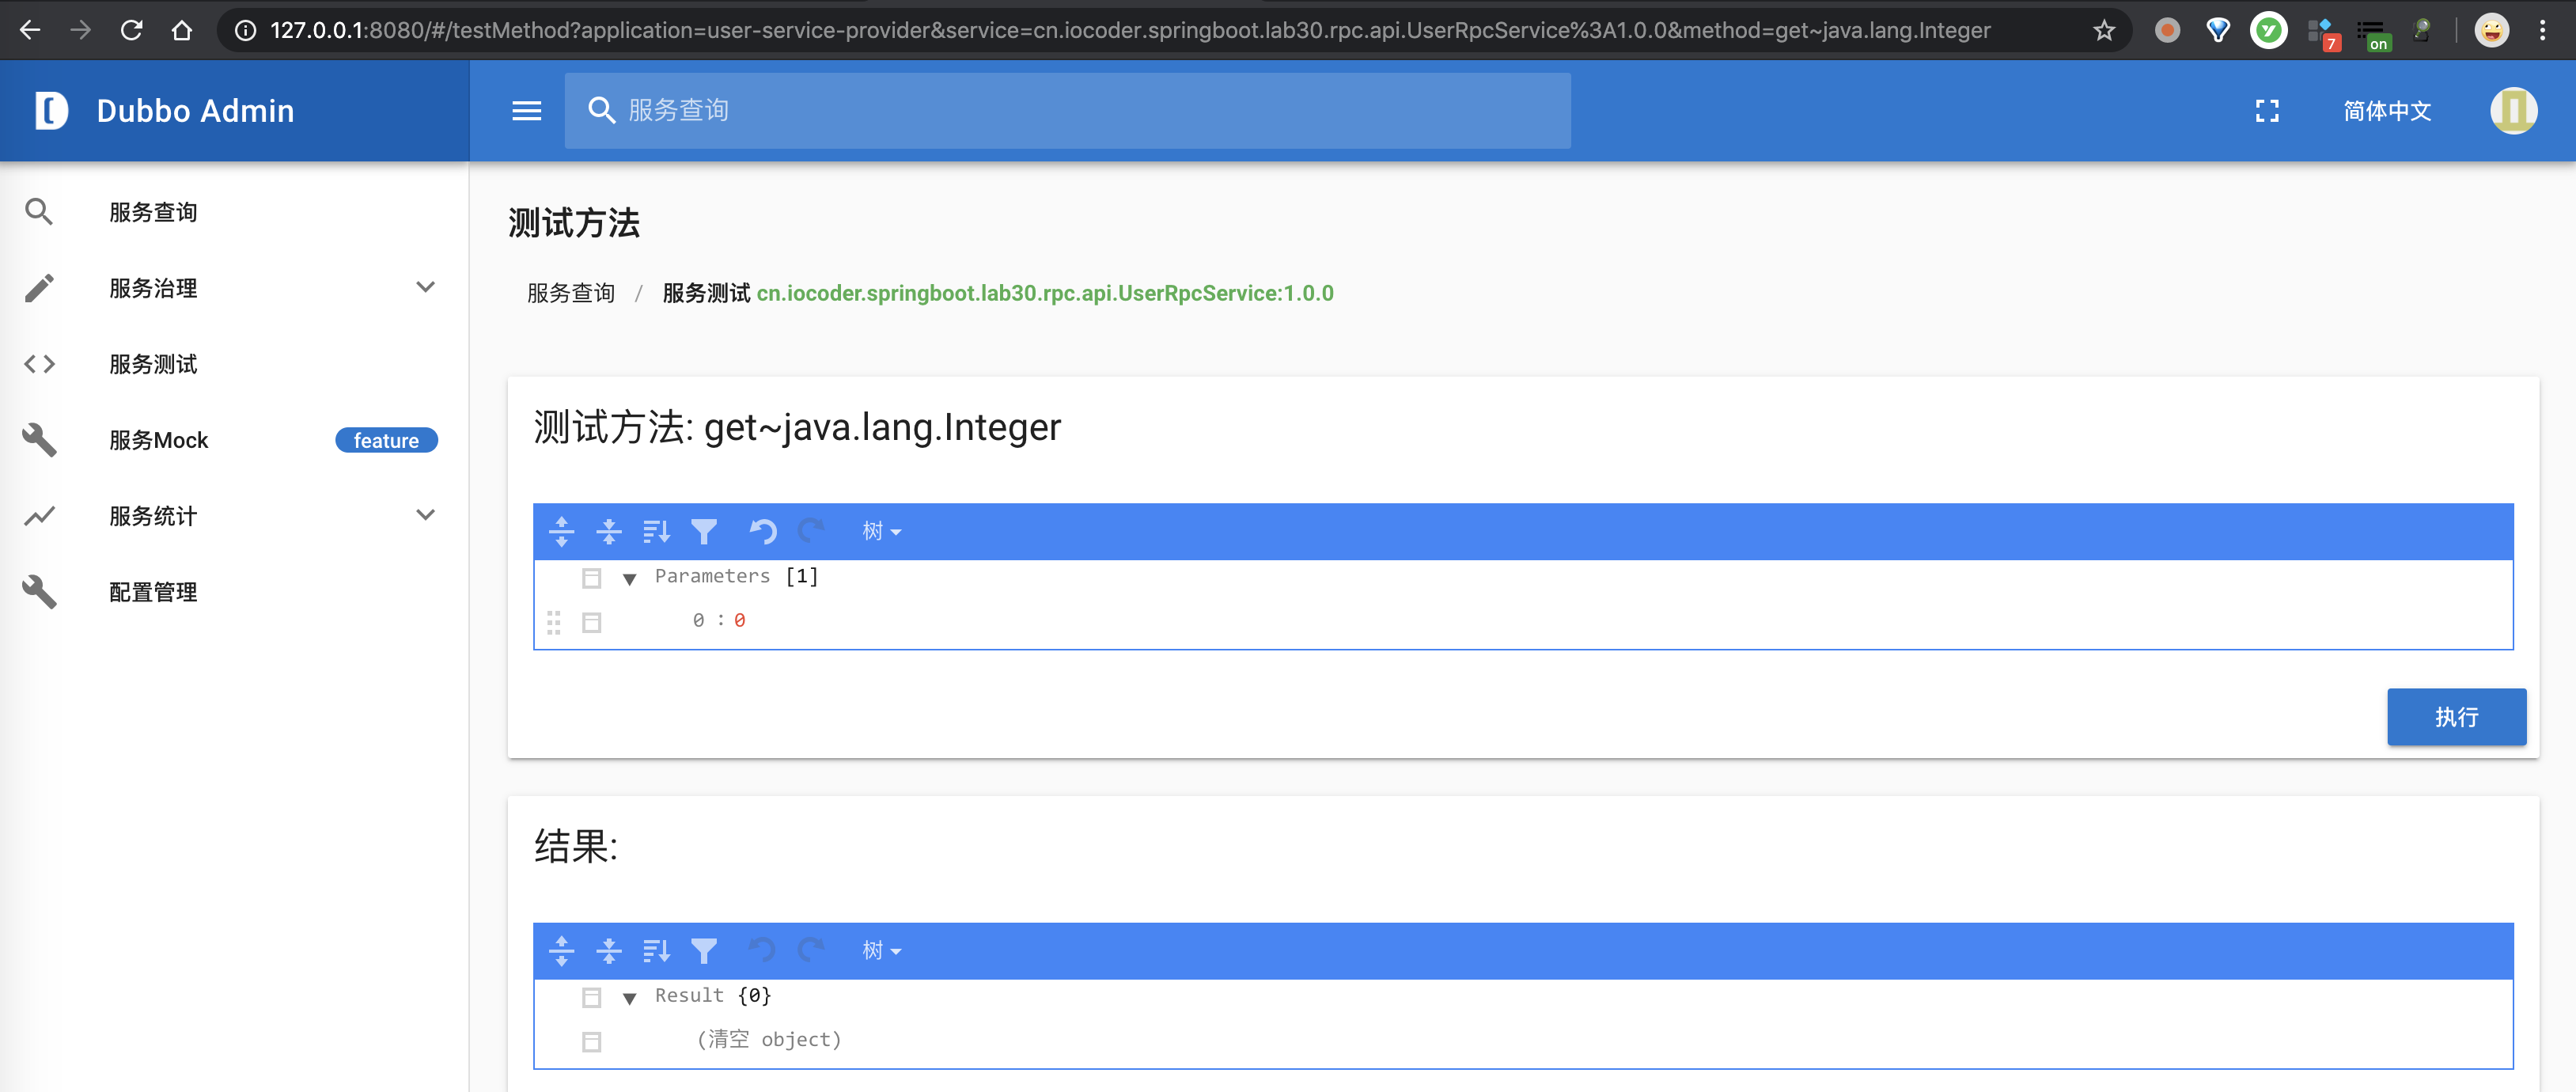Bookmark this page with the star icon

pos(2104,30)
